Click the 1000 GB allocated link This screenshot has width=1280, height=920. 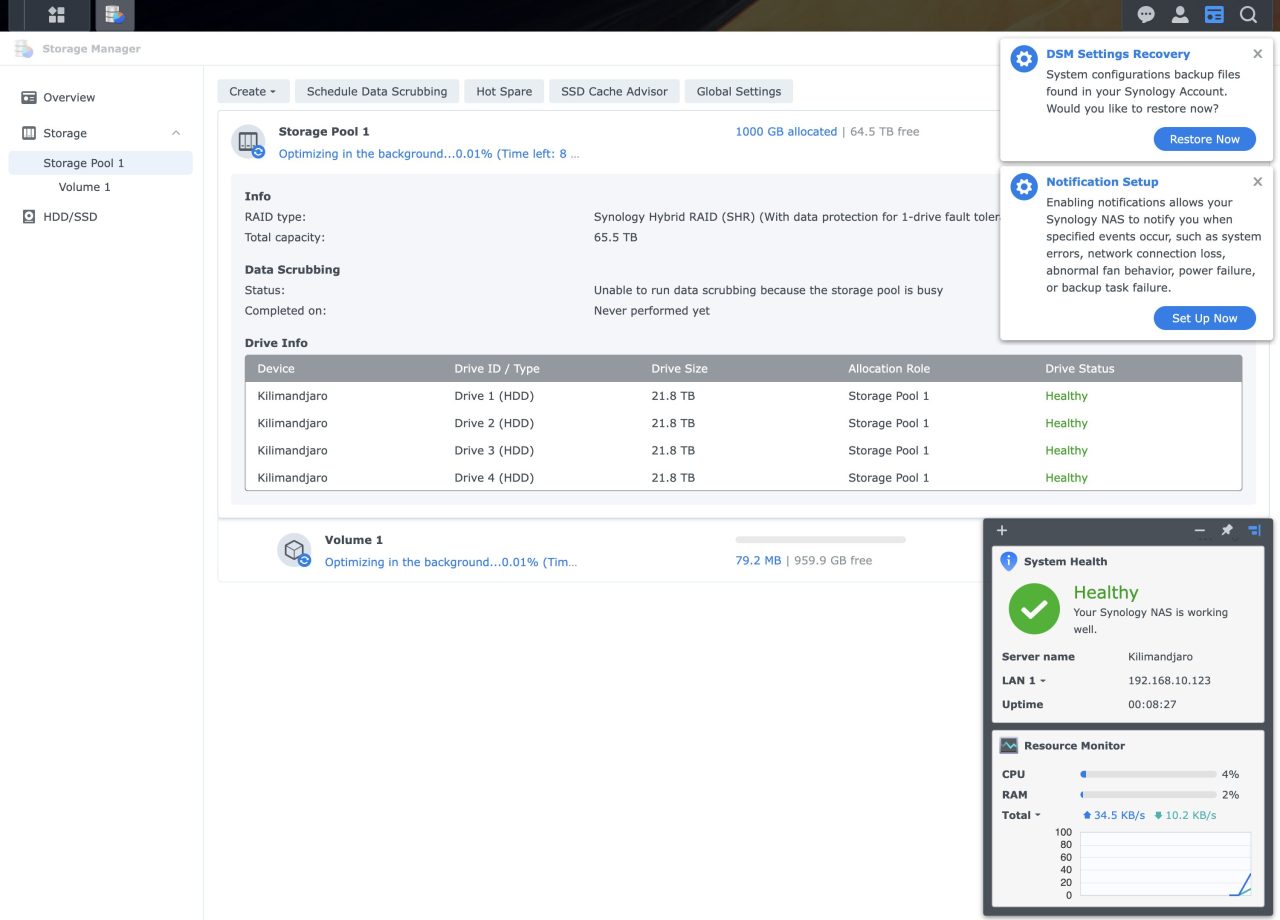pyautogui.click(x=786, y=132)
